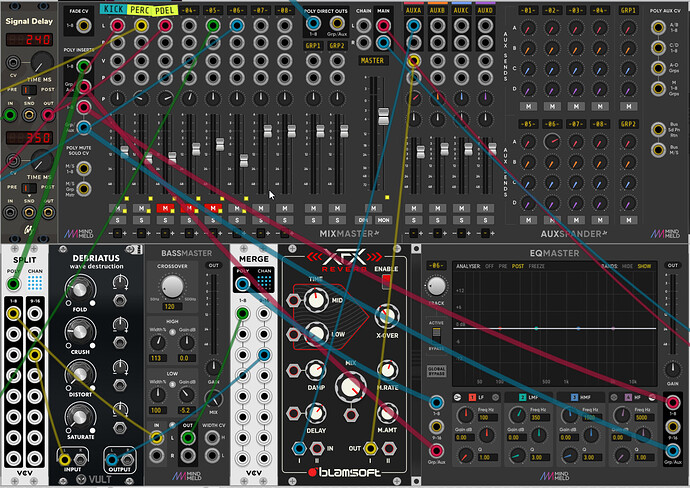Screen dimensions: 690x488
Task: Click the XFX Reverb MIX knob
Action: click(x=351, y=388)
